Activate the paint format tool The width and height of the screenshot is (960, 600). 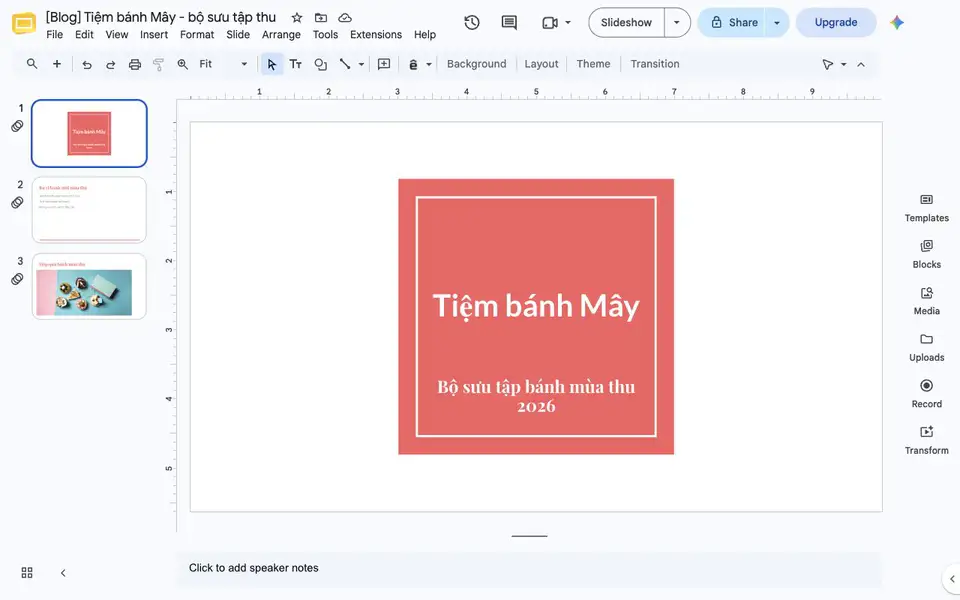tap(159, 64)
